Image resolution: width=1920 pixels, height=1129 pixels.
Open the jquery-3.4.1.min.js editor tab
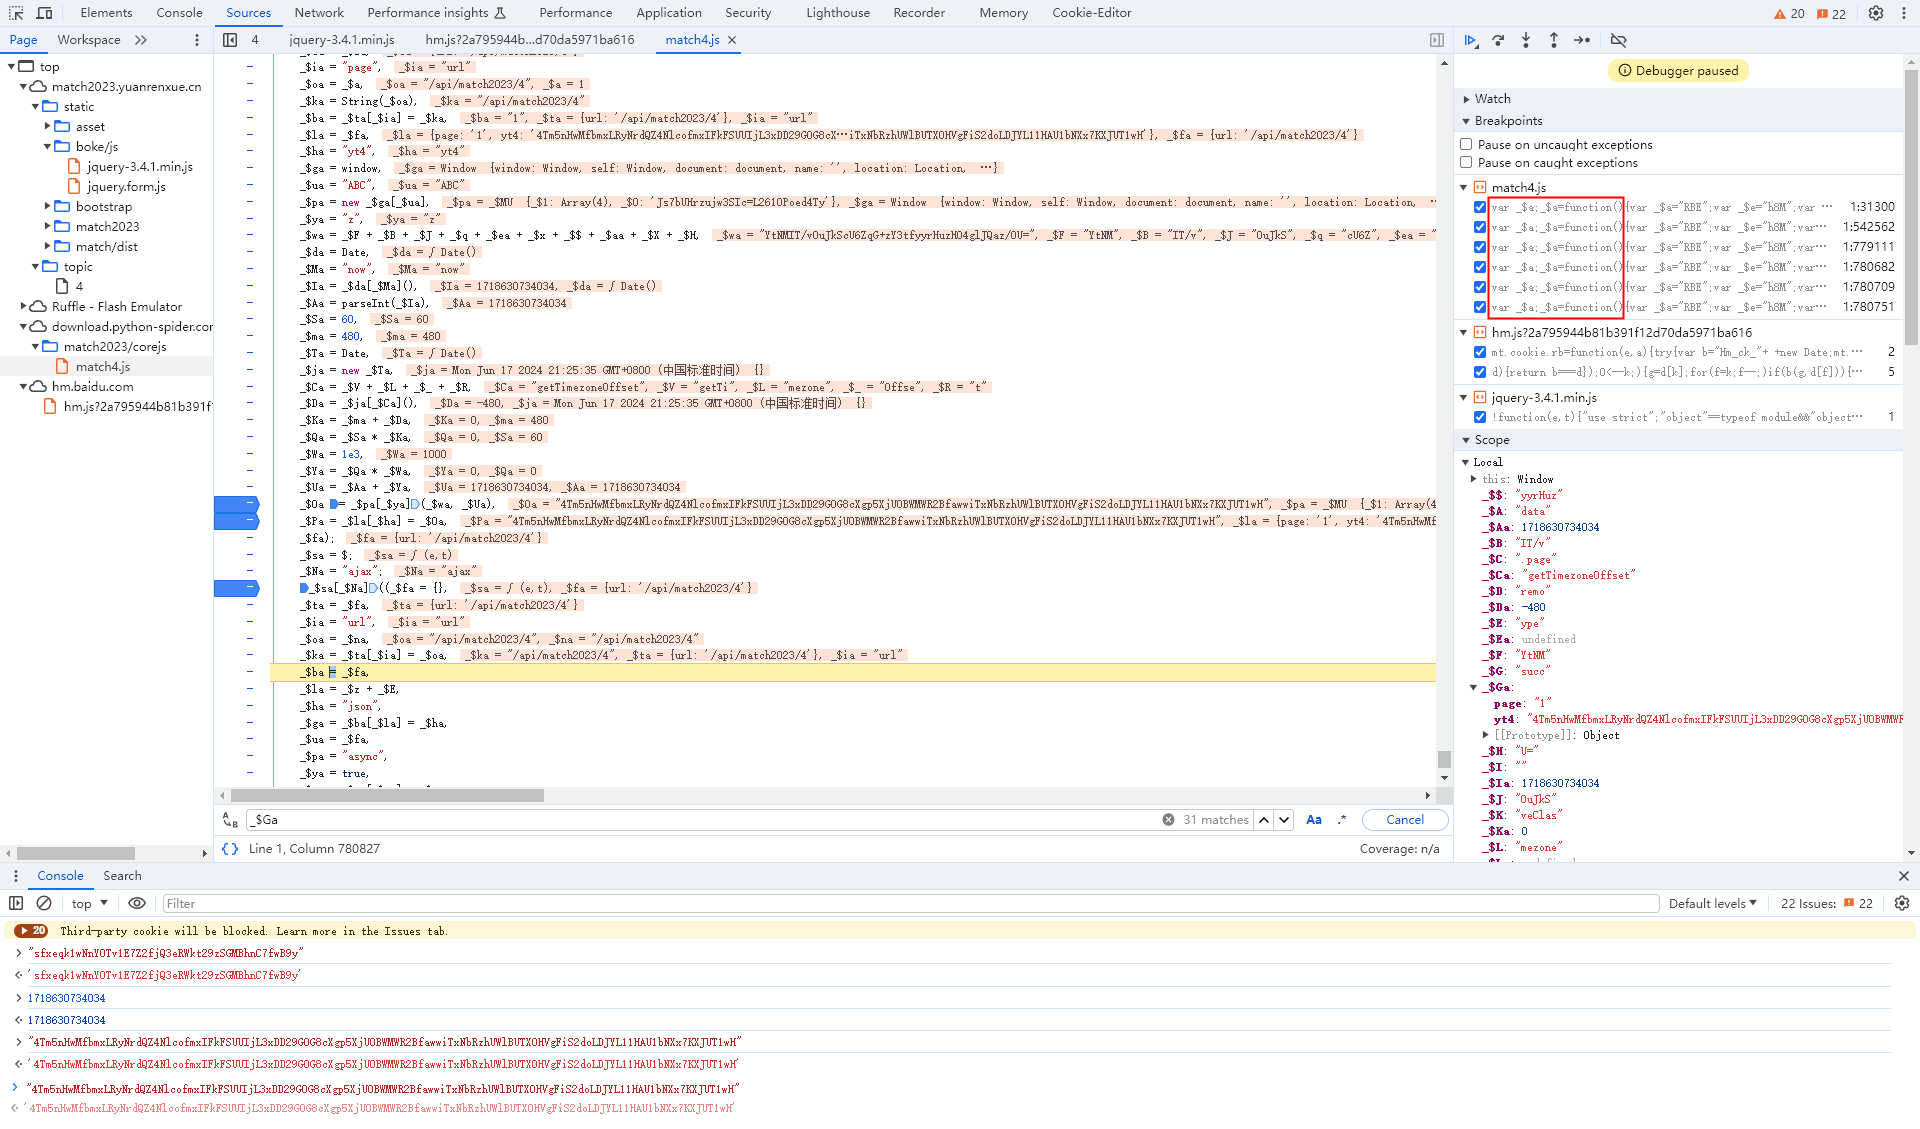(342, 40)
